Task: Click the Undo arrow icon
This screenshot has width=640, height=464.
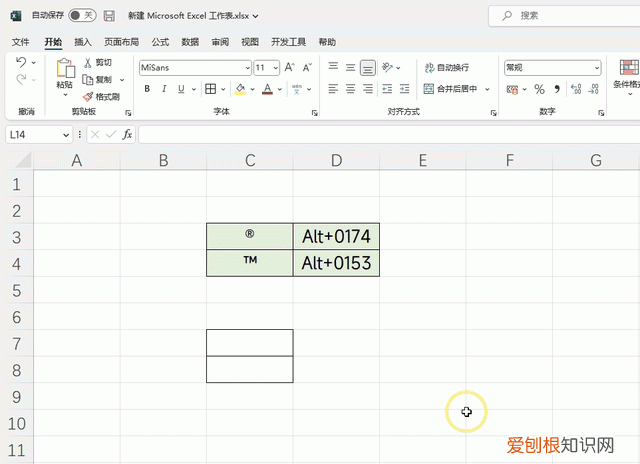Action: point(21,62)
